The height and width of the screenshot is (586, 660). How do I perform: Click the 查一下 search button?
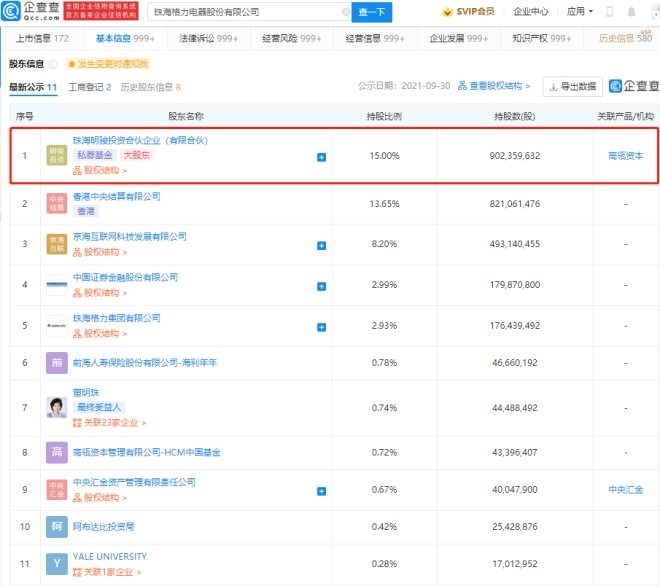coord(373,13)
